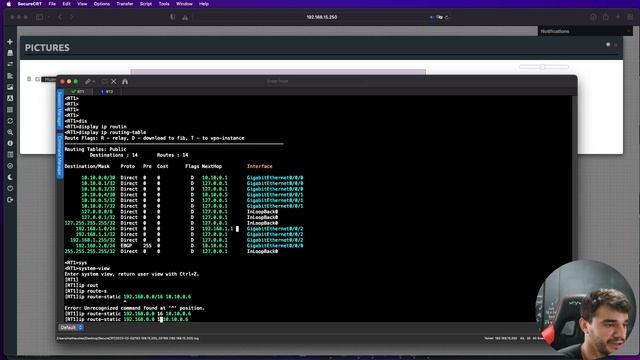The image size is (640, 360).
Task: Open the View menu
Action: 82,4
